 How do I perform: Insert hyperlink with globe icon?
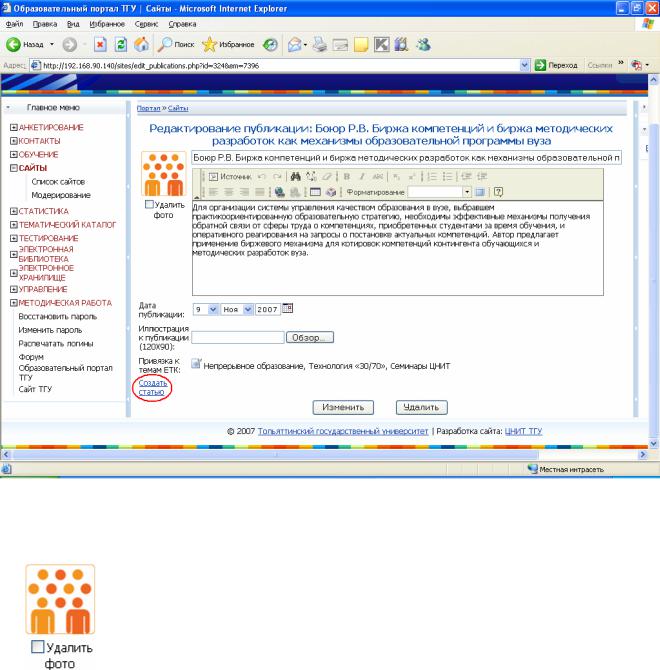pyautogui.click(x=280, y=192)
